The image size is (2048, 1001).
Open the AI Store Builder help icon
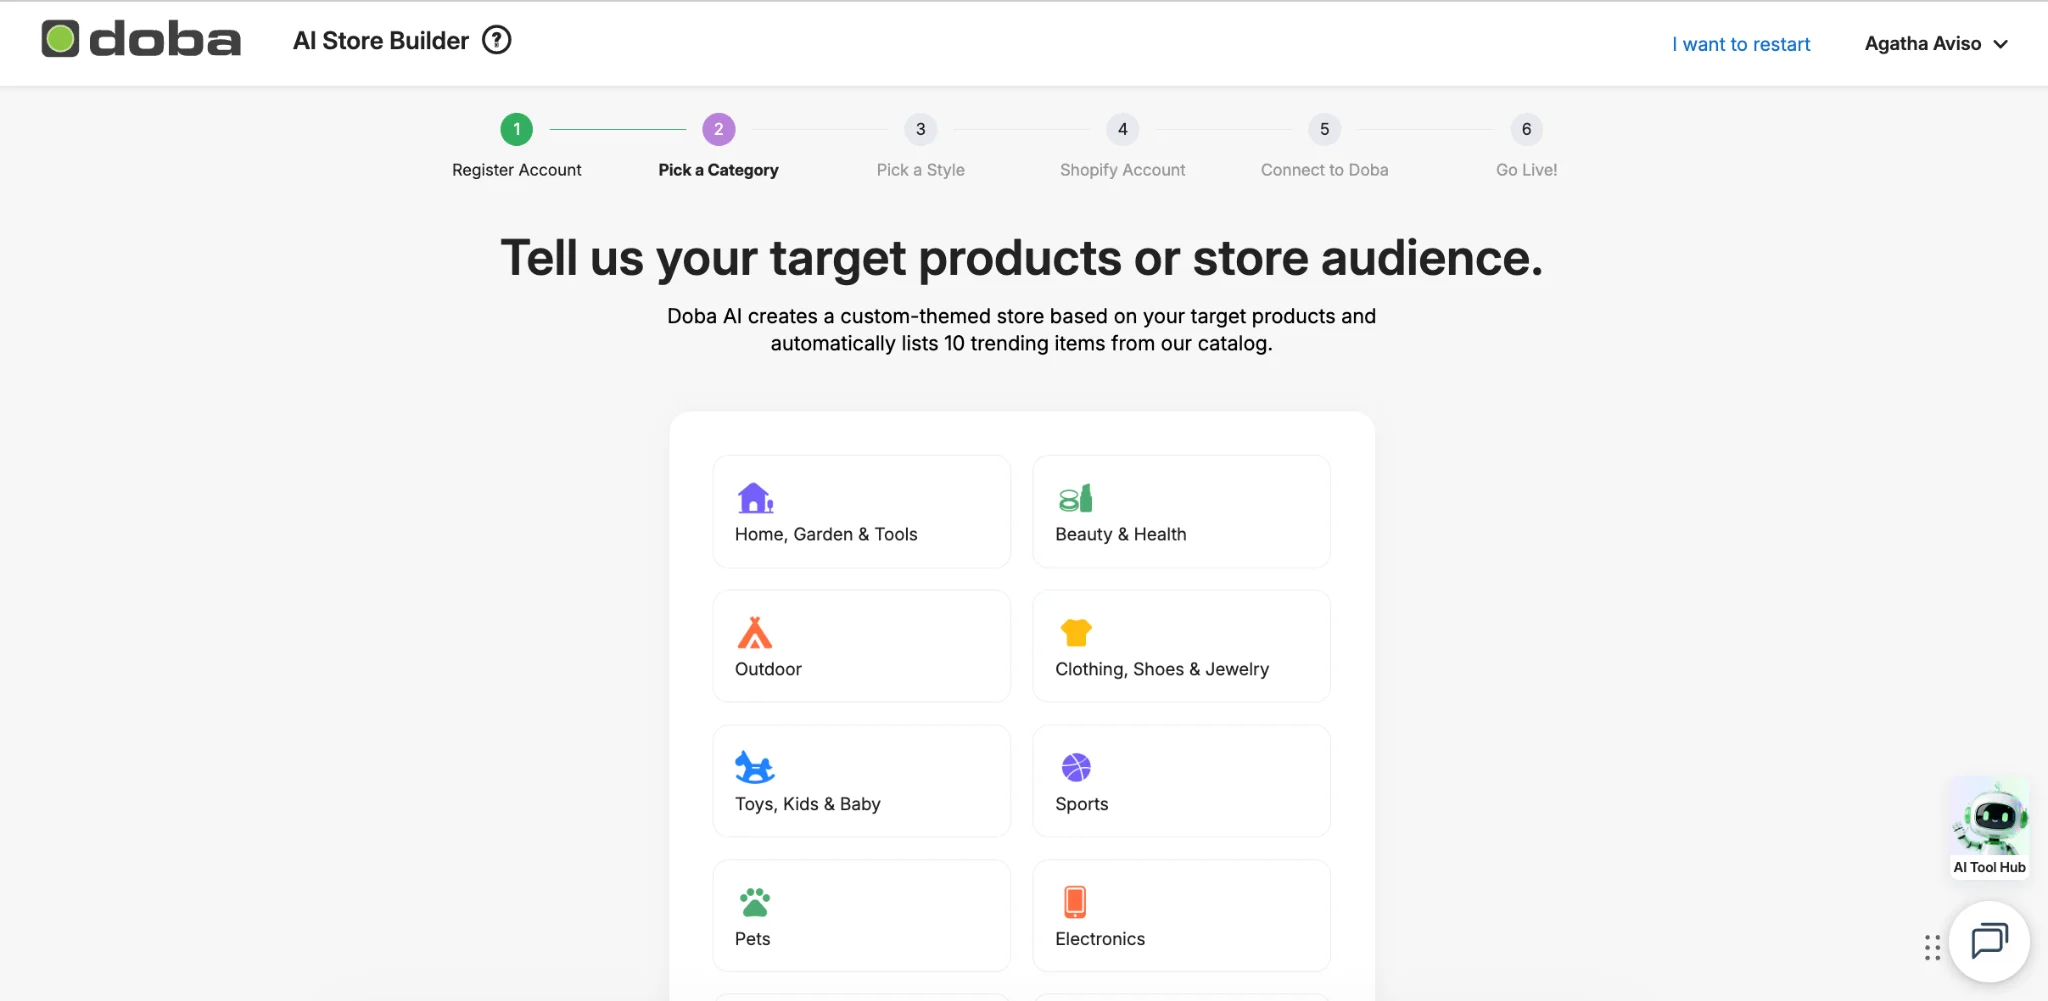click(x=497, y=40)
